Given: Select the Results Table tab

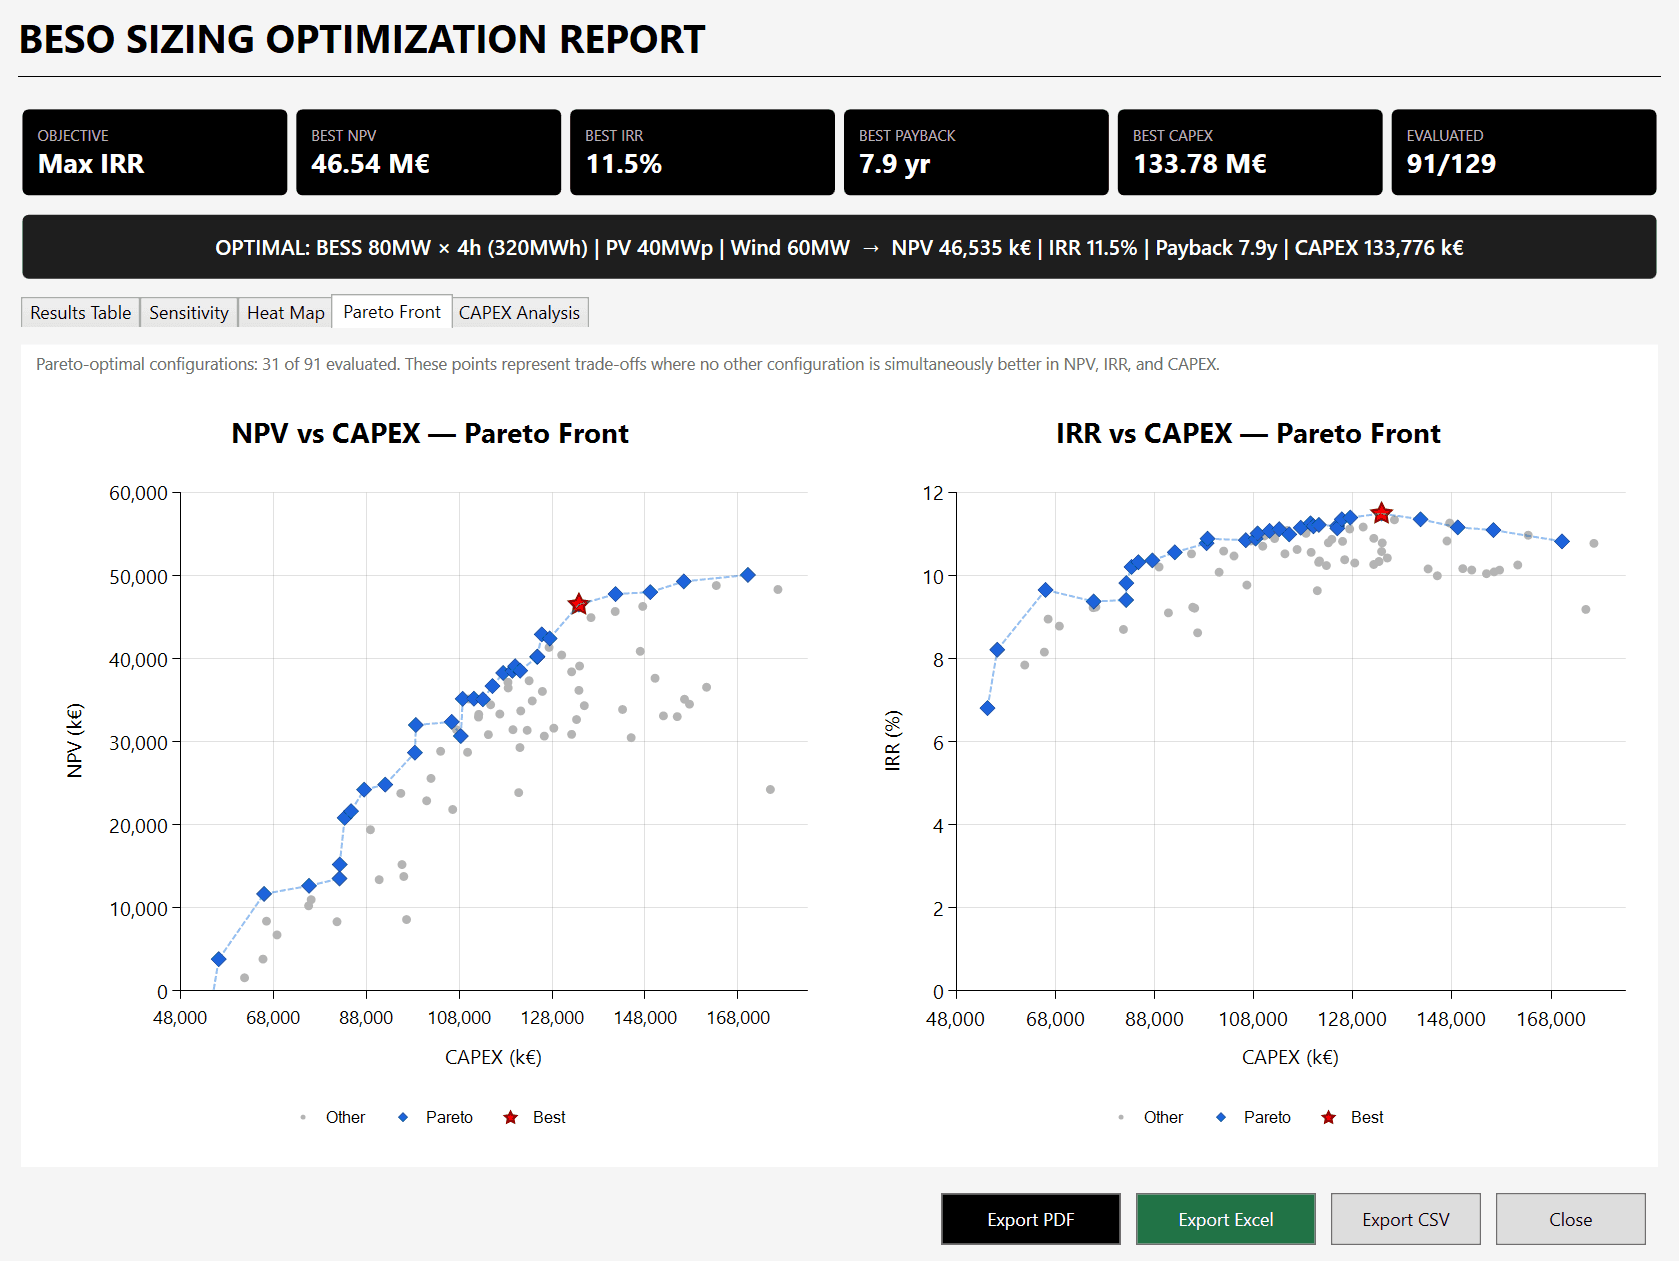Looking at the screenshot, I should coord(79,312).
